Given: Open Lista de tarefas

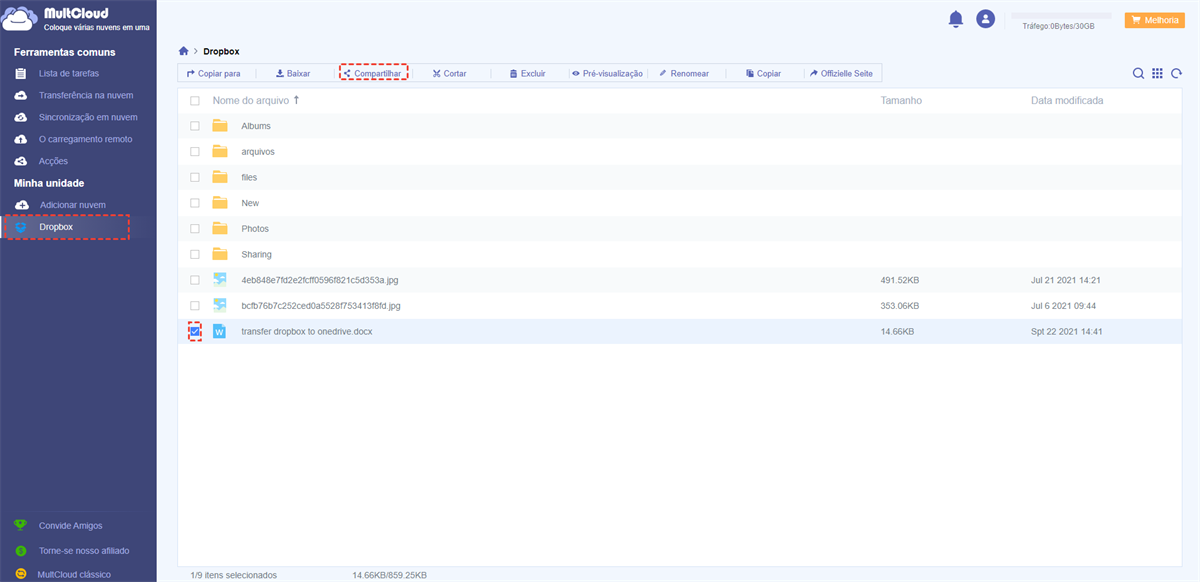Looking at the screenshot, I should click(x=69, y=73).
